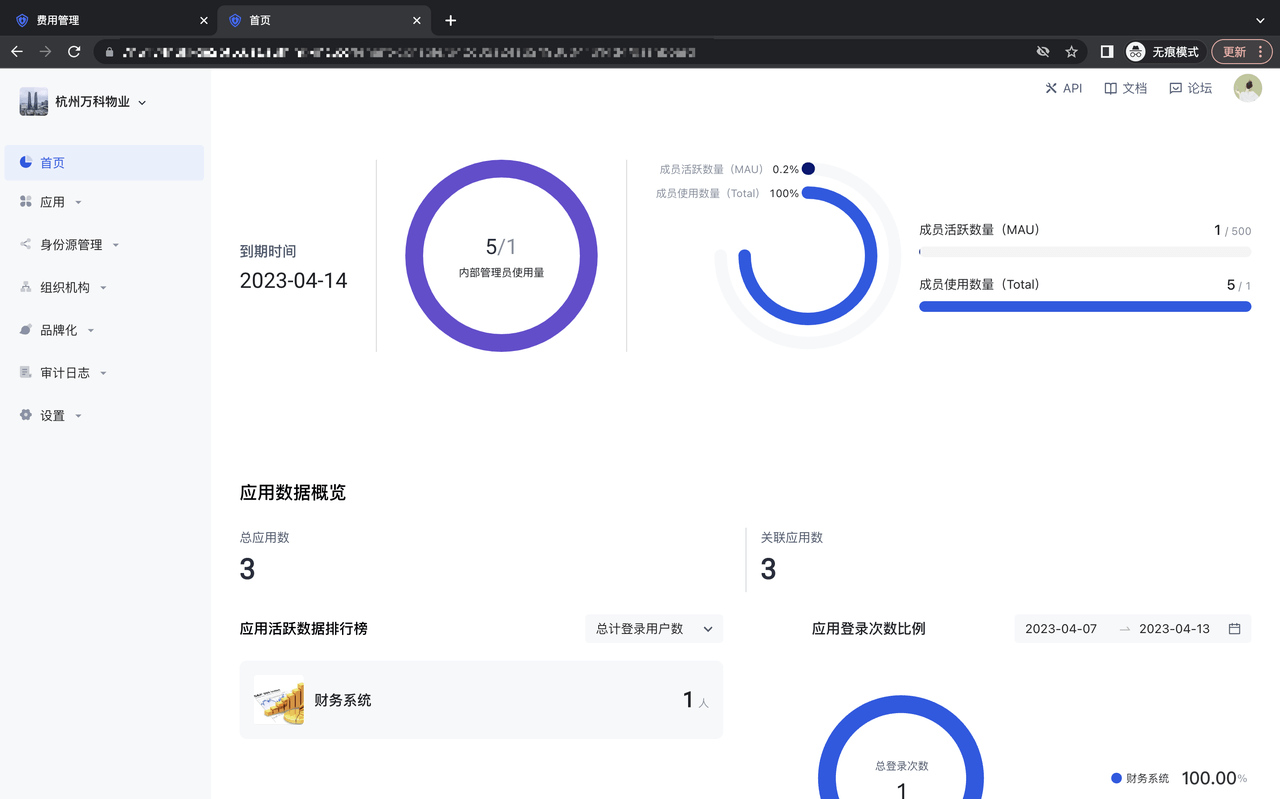The height and width of the screenshot is (799, 1280).
Task: Click the 财务系统 app thumbnail image
Action: (x=279, y=700)
